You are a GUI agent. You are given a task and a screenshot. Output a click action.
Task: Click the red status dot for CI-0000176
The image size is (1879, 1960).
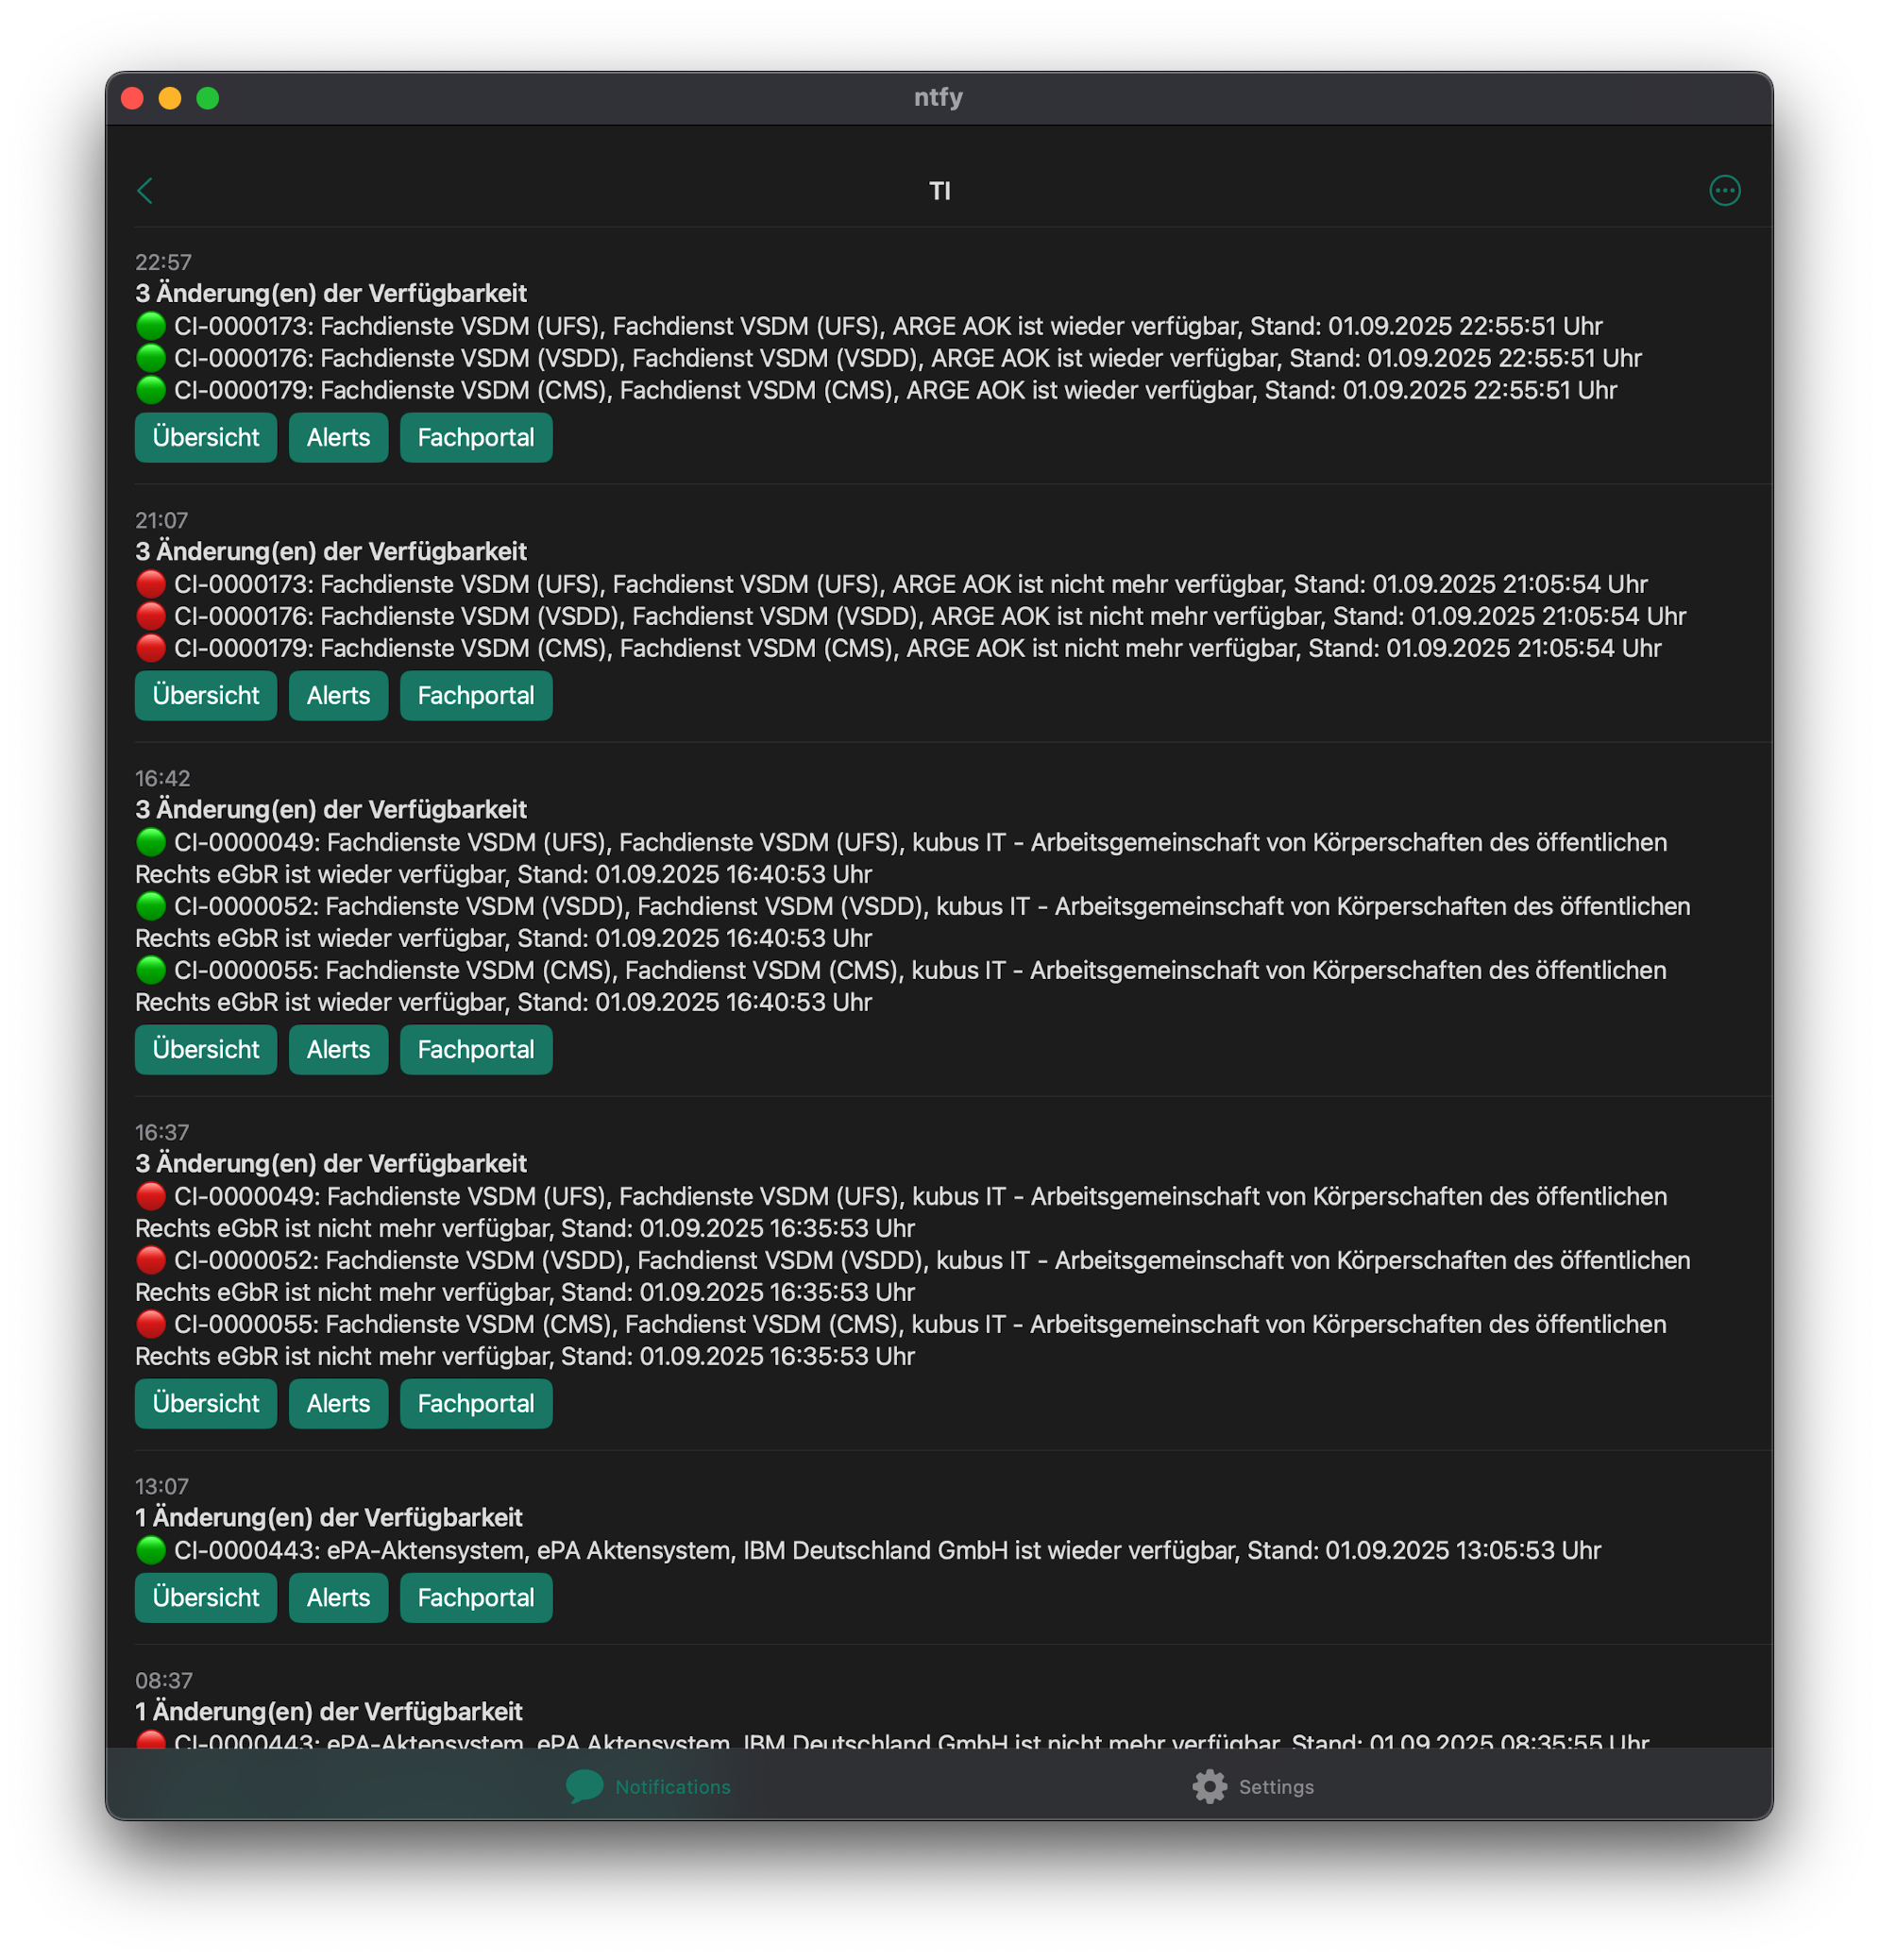(x=150, y=616)
